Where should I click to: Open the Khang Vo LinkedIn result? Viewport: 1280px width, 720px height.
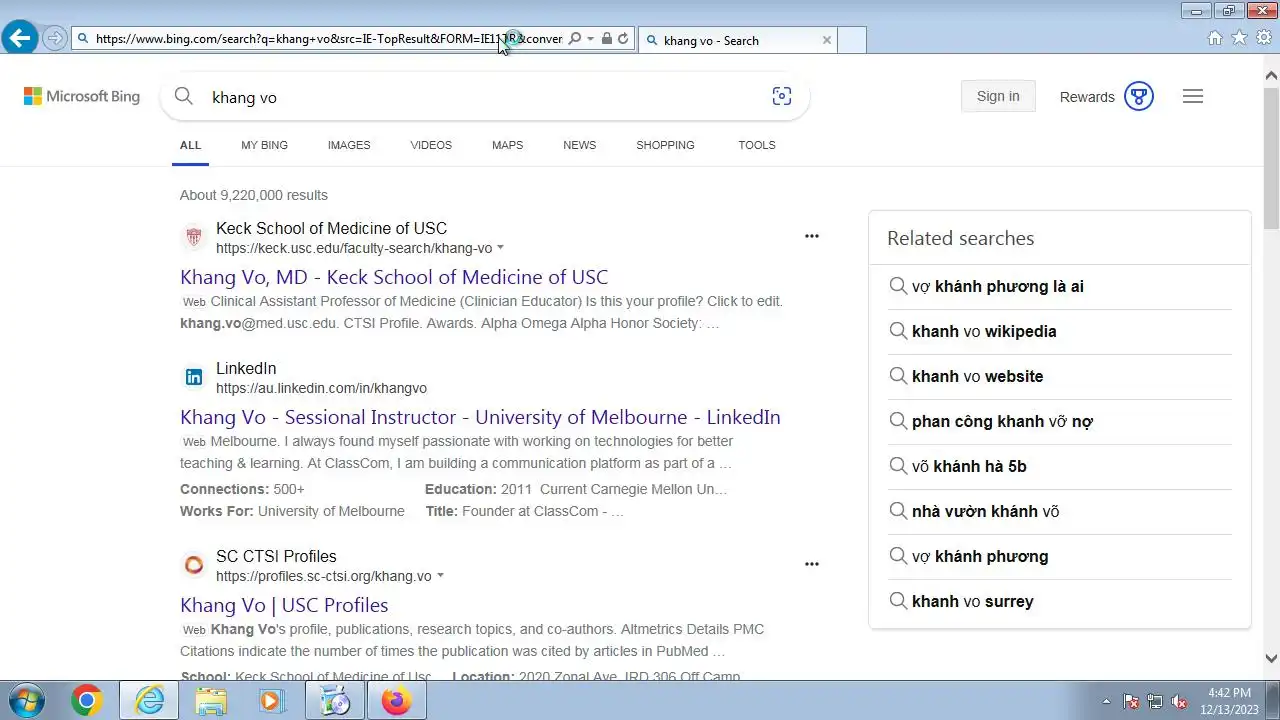tap(480, 417)
